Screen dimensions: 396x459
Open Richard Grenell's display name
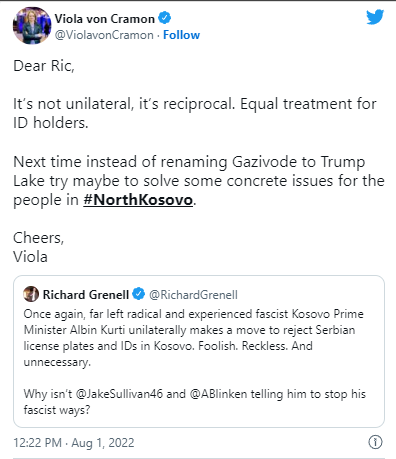click(x=86, y=295)
